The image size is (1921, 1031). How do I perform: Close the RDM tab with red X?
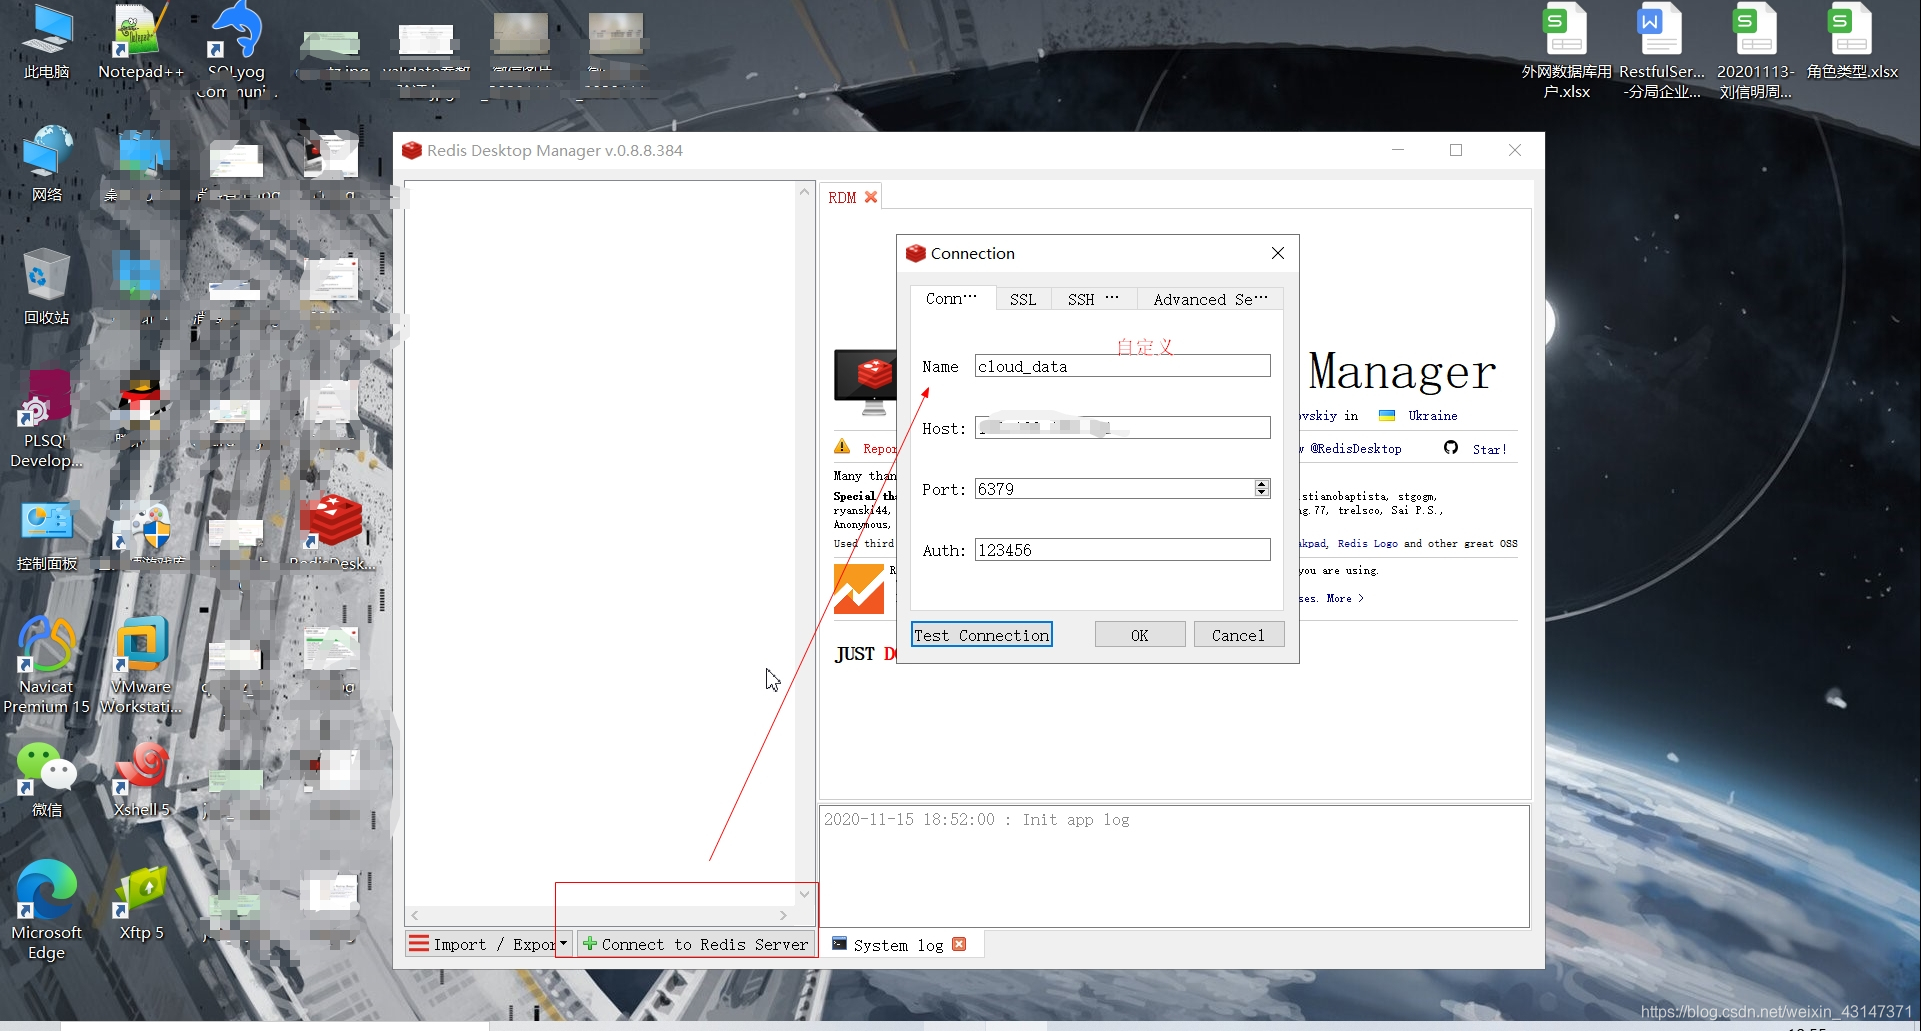871,197
